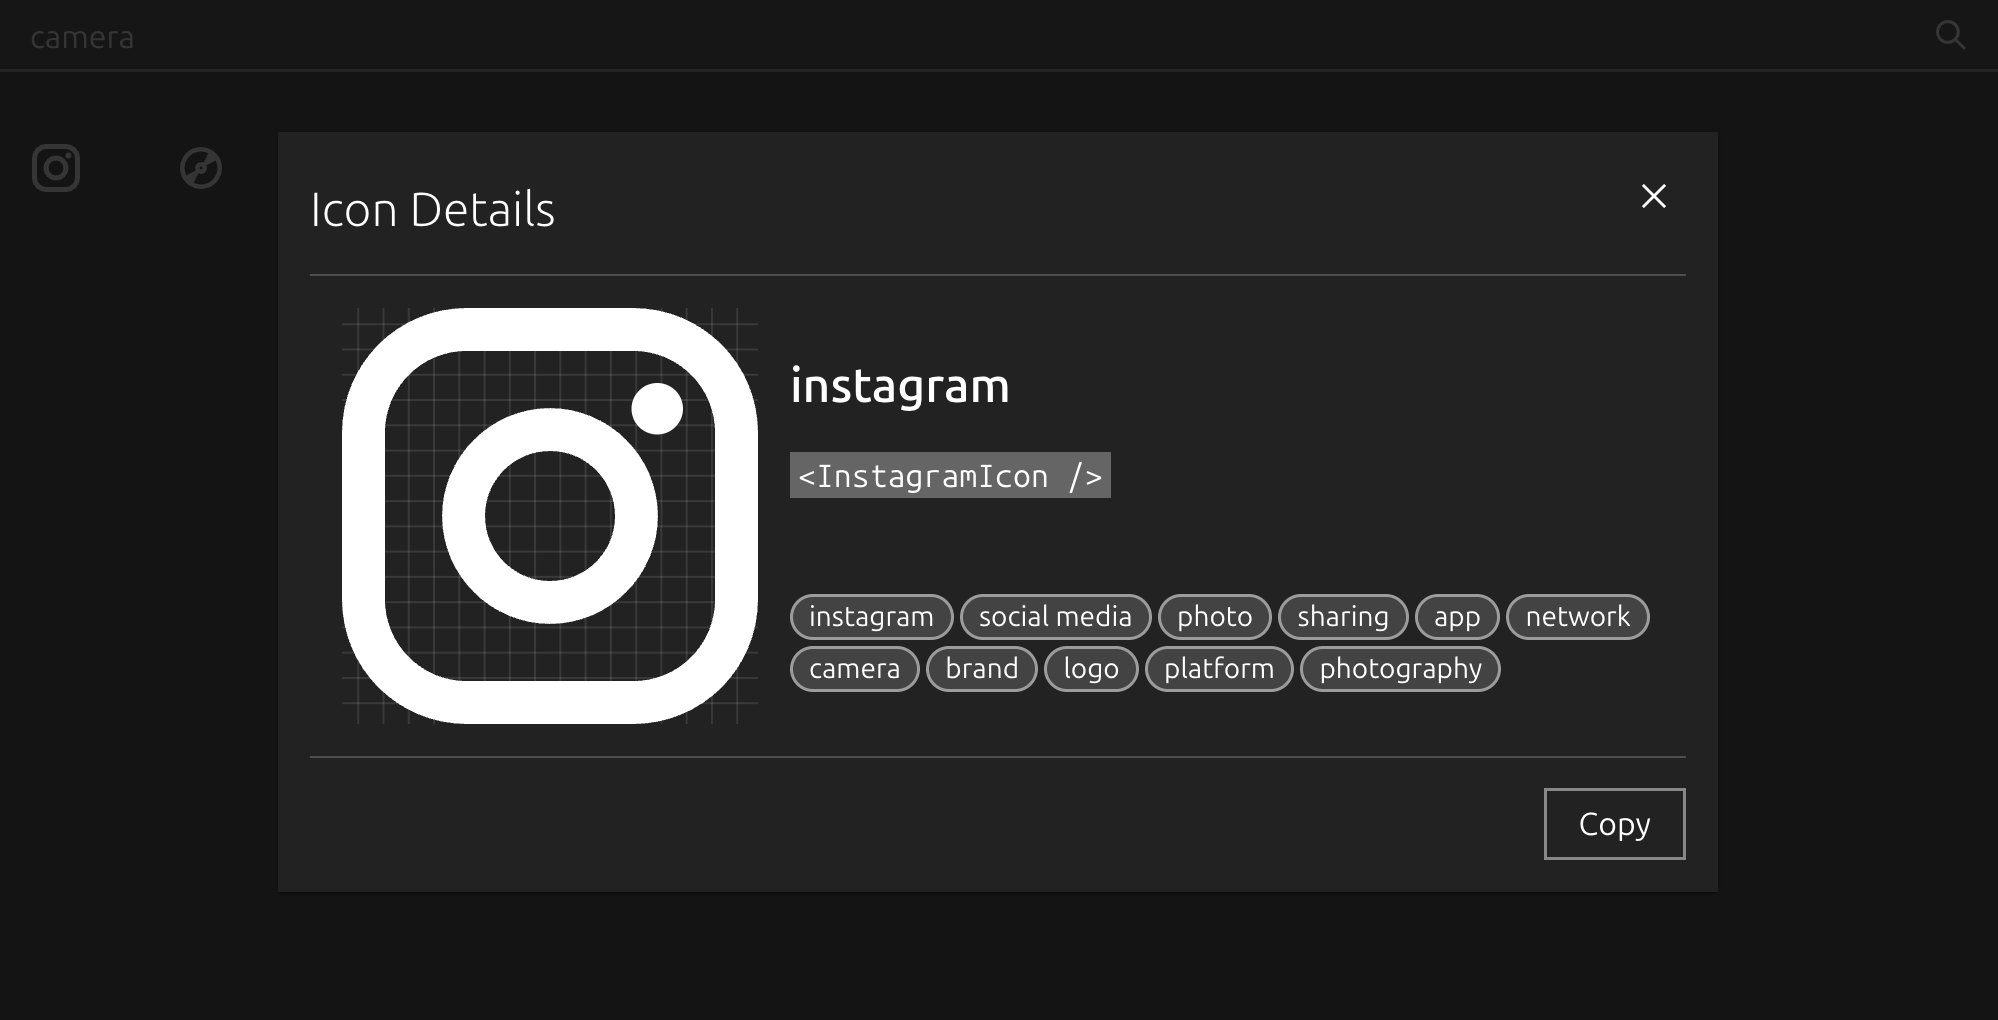Click the large Instagram icon preview
The height and width of the screenshot is (1020, 1998).
point(550,516)
